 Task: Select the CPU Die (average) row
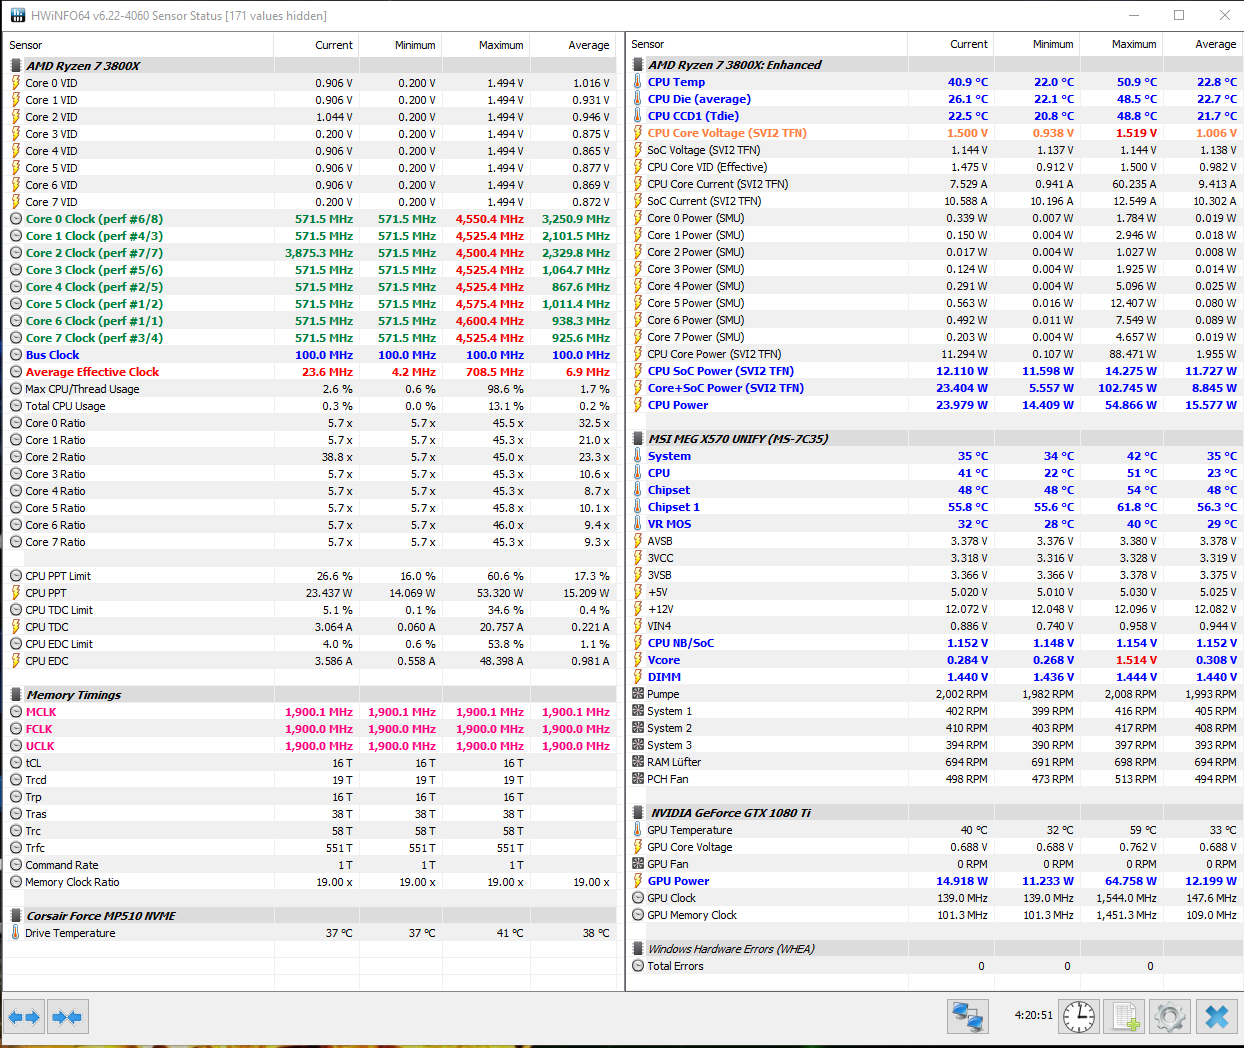click(x=934, y=99)
